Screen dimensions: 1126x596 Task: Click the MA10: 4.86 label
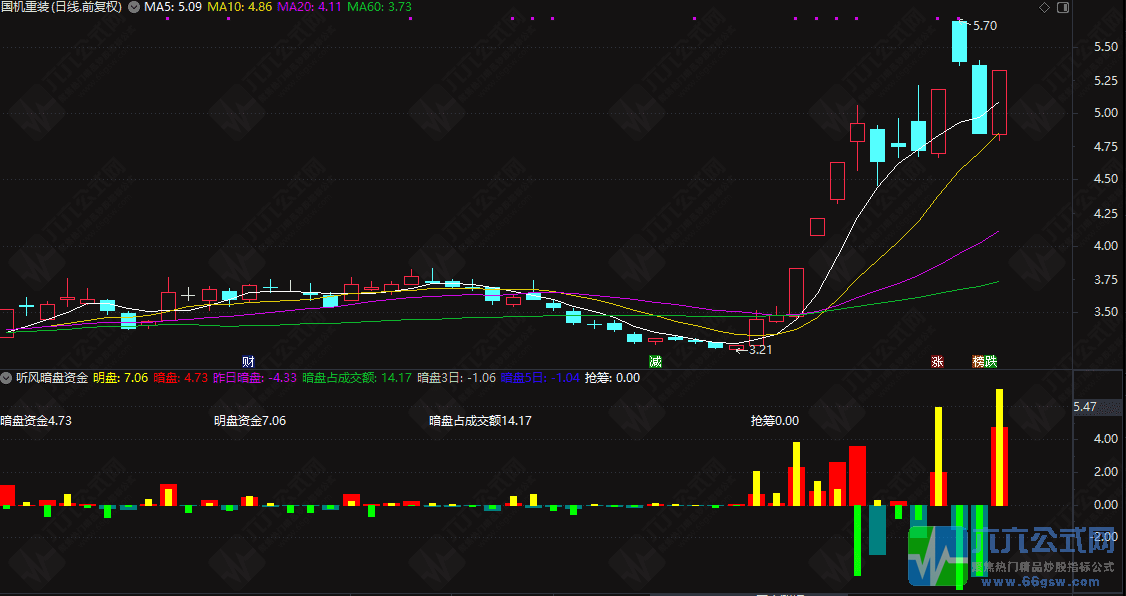pos(239,7)
